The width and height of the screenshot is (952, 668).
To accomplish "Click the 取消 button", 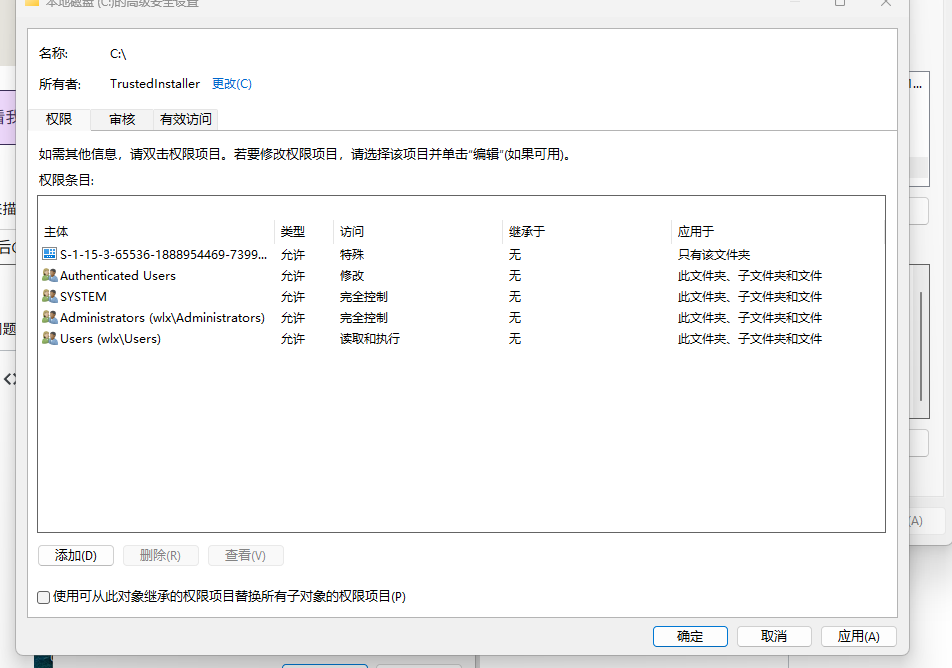I will pos(774,636).
